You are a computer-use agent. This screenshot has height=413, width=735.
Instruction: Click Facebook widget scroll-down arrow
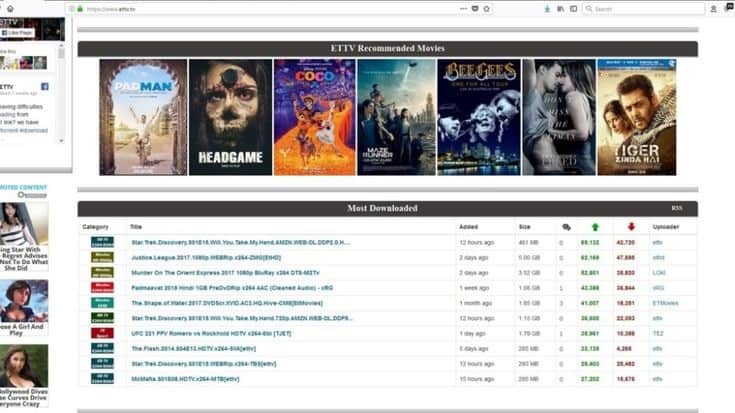[61, 141]
